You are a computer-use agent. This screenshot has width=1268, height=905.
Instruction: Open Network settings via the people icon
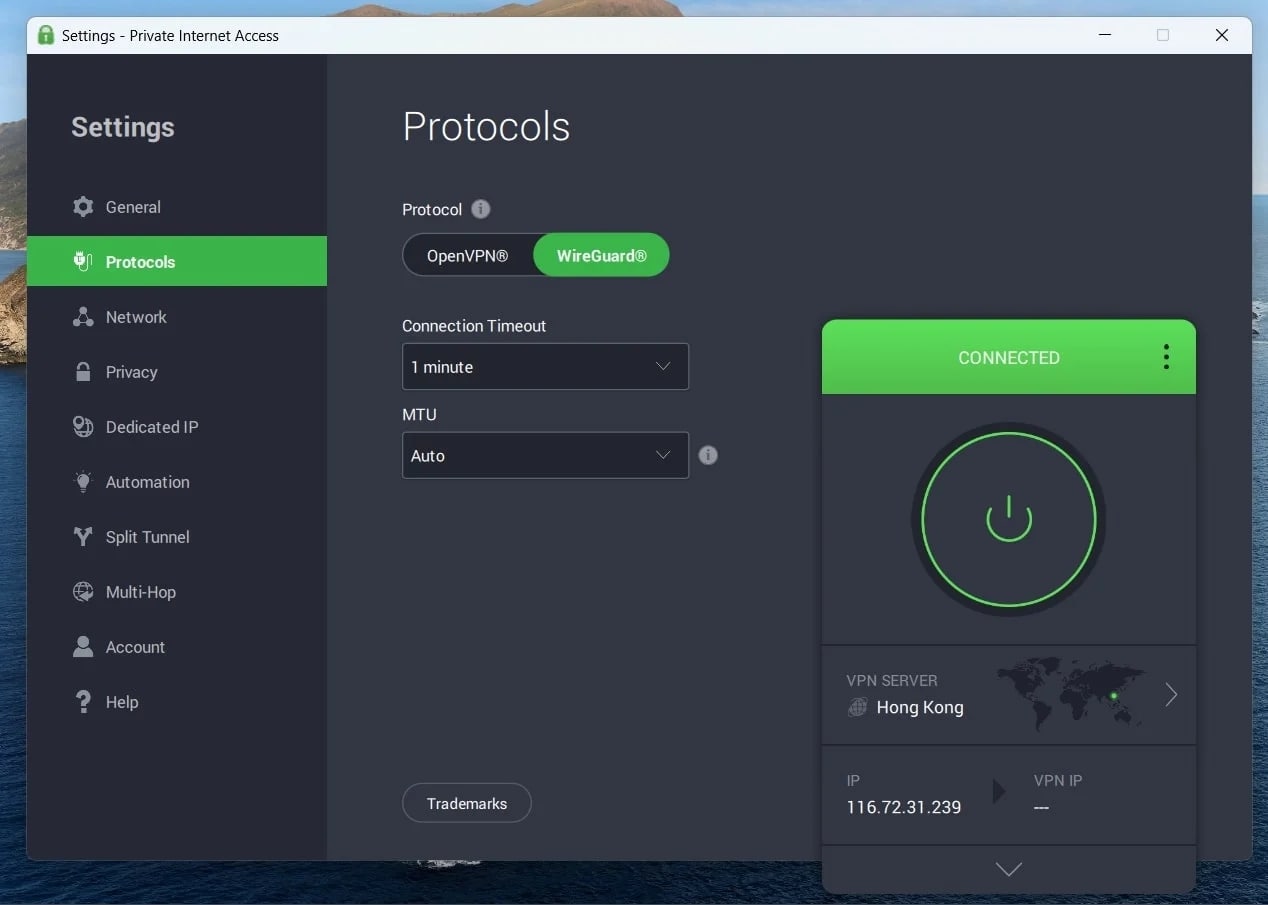83,316
